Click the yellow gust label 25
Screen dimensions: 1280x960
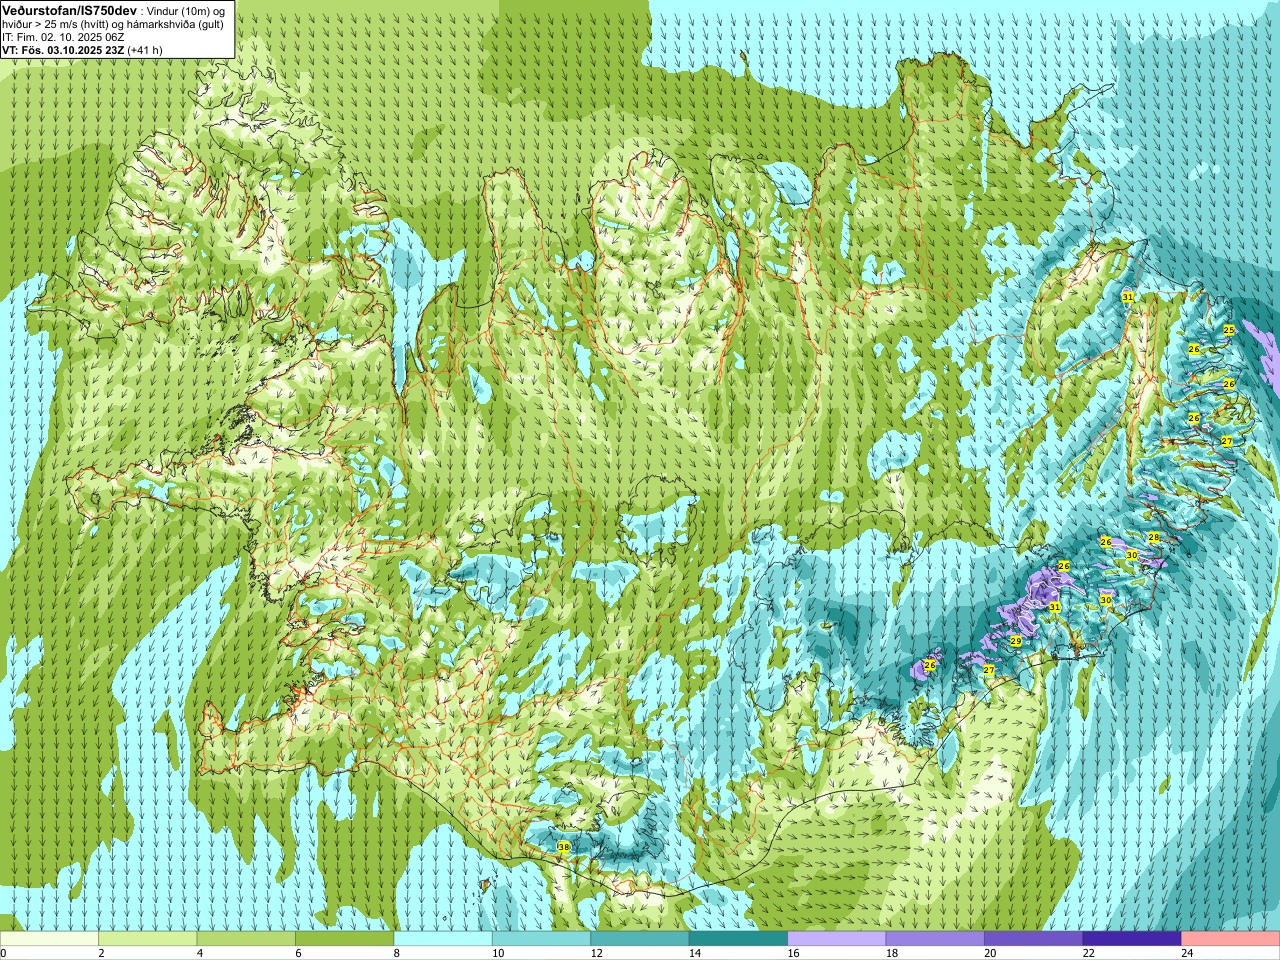[x=1229, y=330]
